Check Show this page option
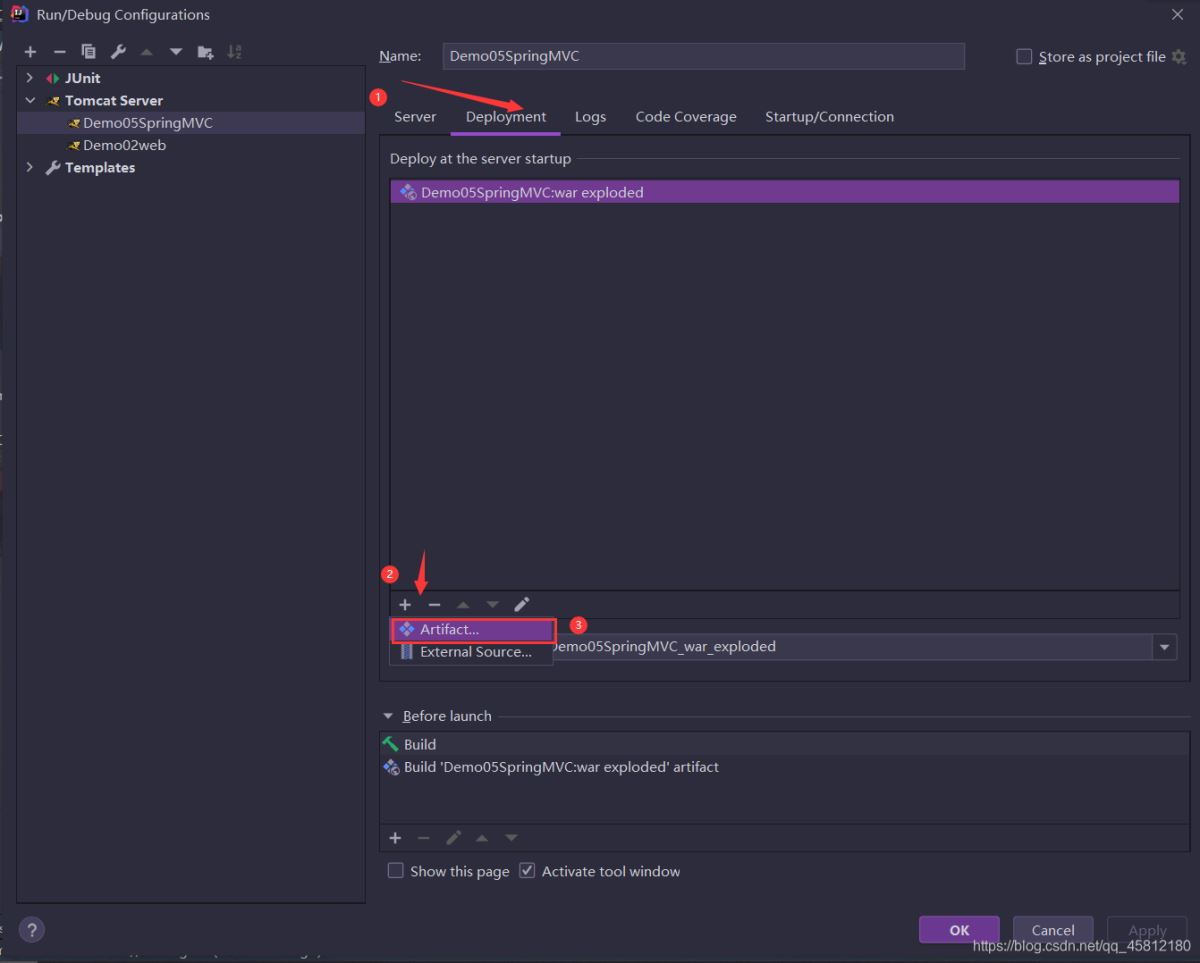Viewport: 1200px width, 963px height. pyautogui.click(x=396, y=870)
